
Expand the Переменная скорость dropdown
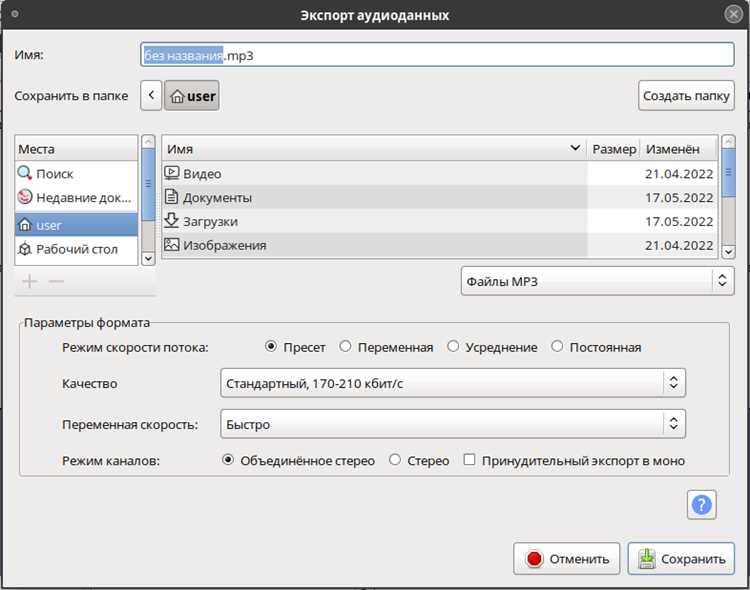click(x=453, y=424)
